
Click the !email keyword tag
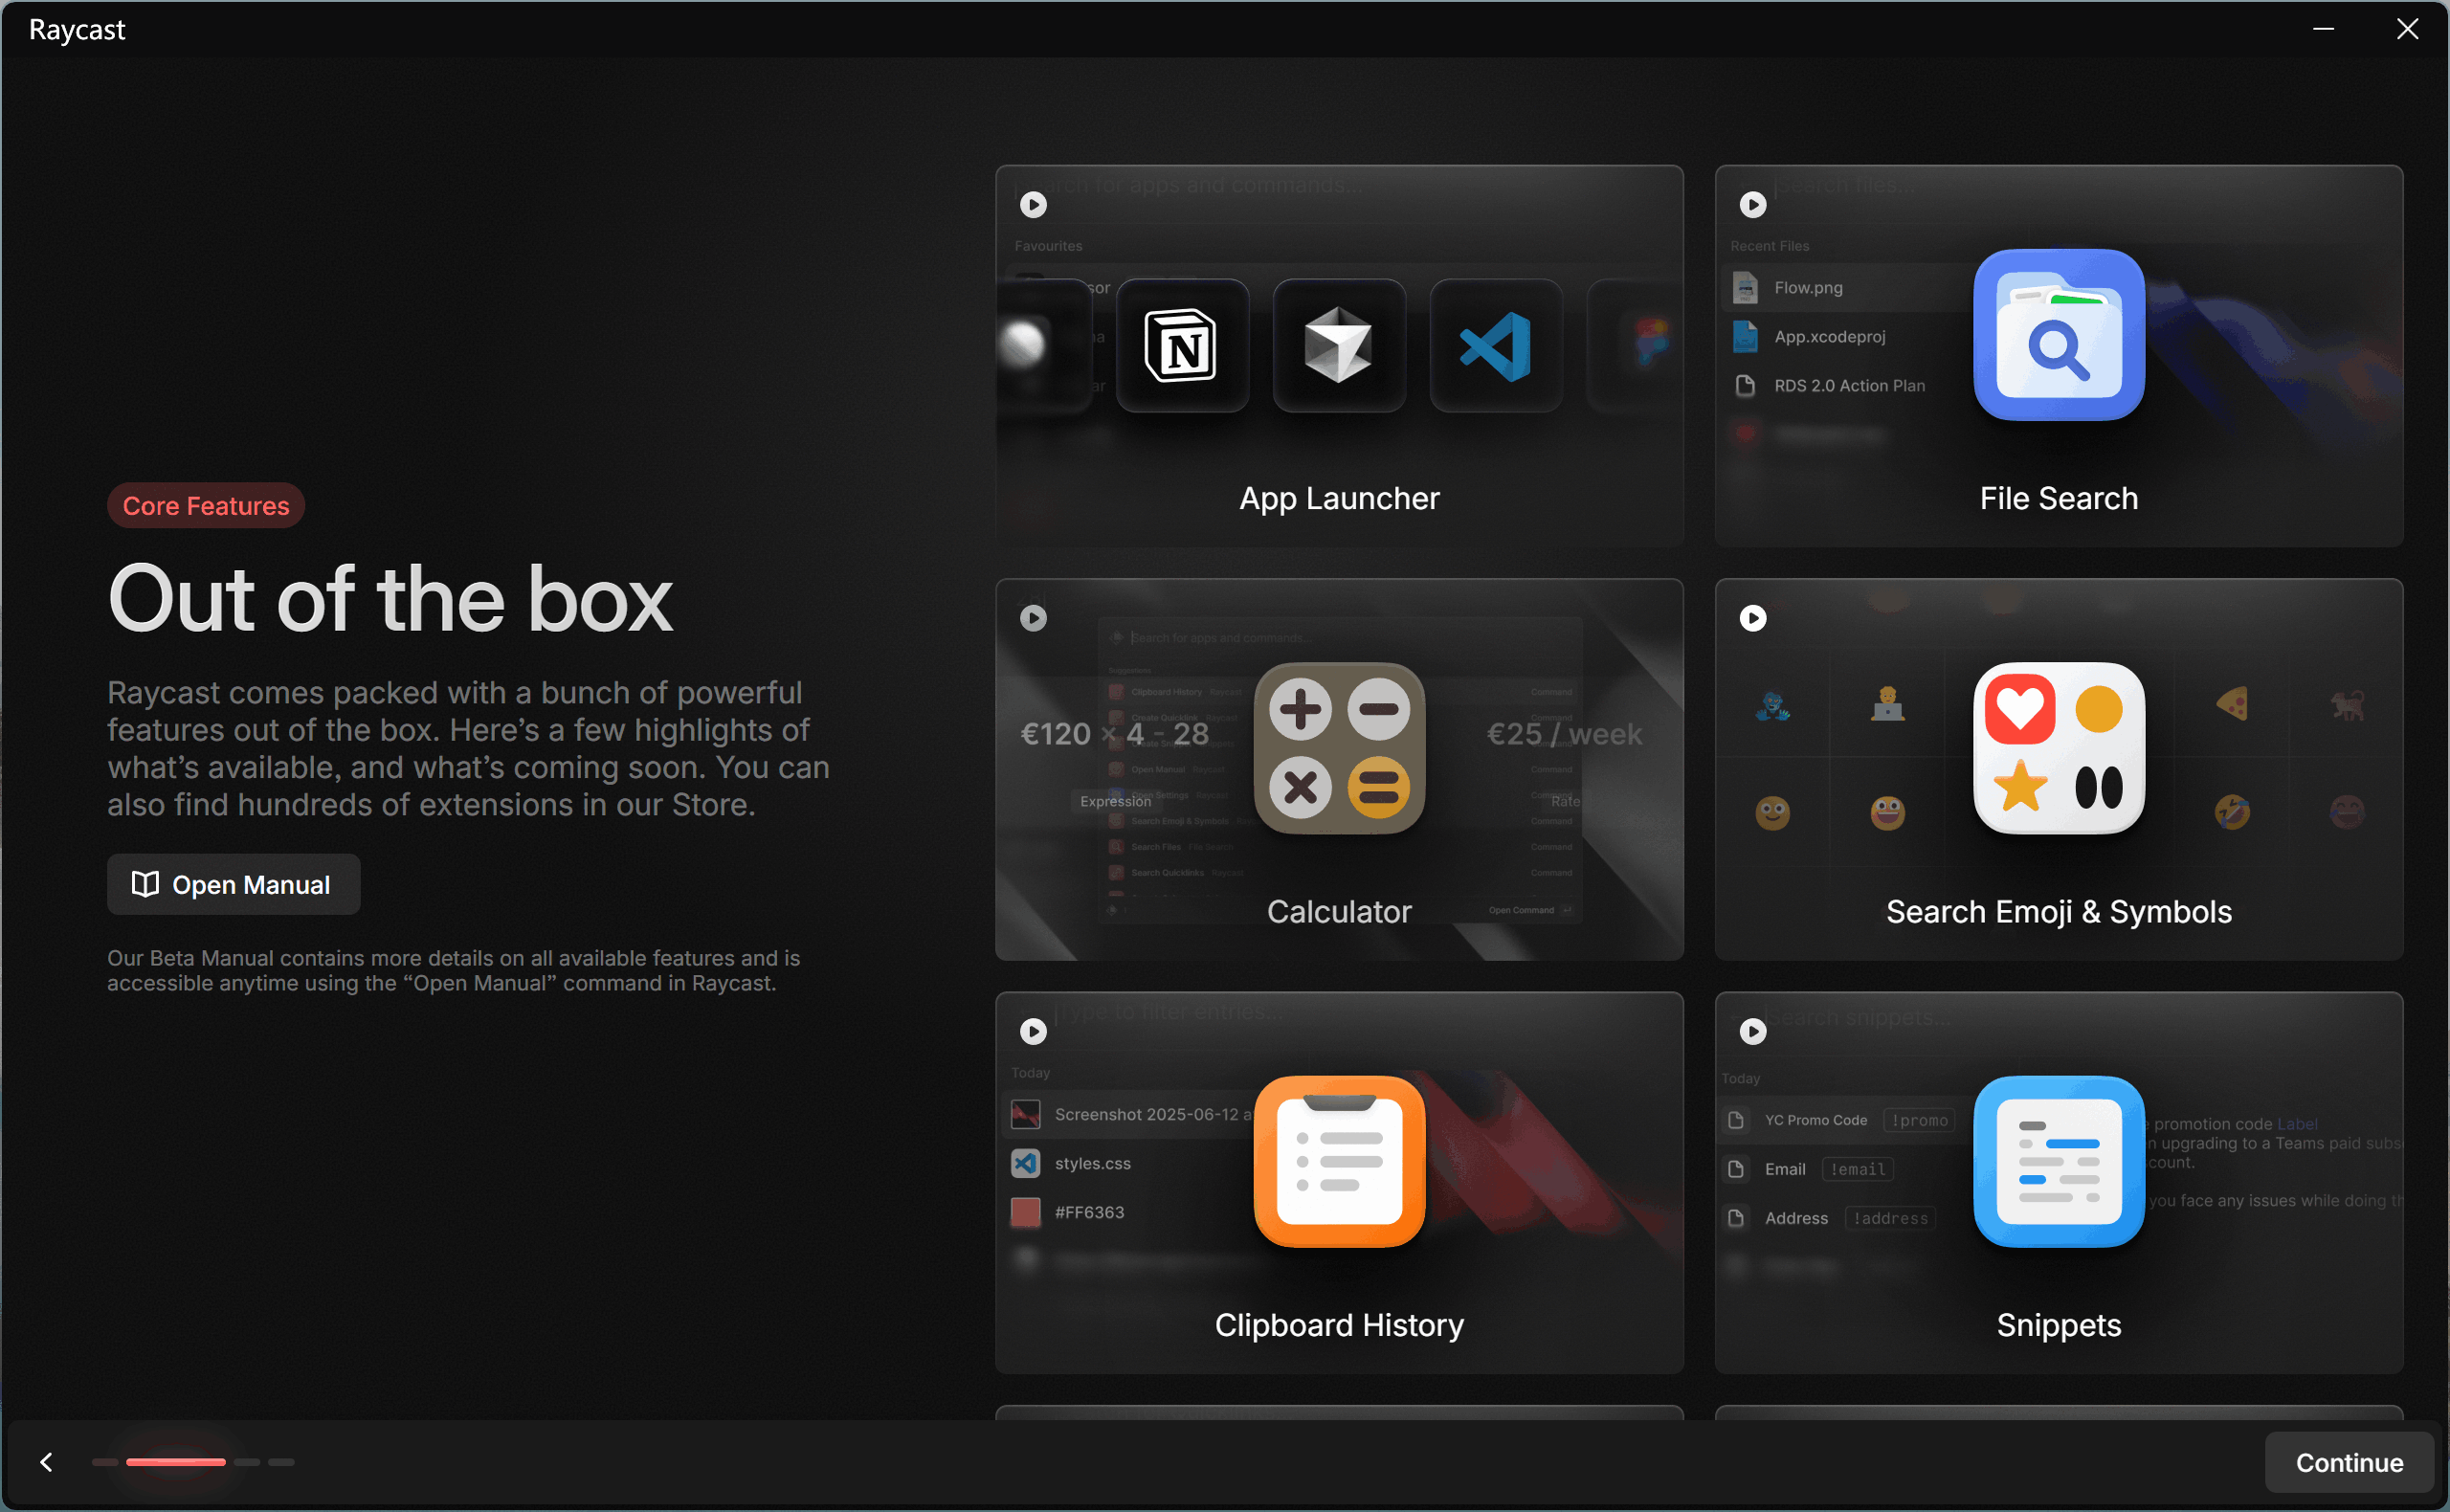[1857, 1169]
